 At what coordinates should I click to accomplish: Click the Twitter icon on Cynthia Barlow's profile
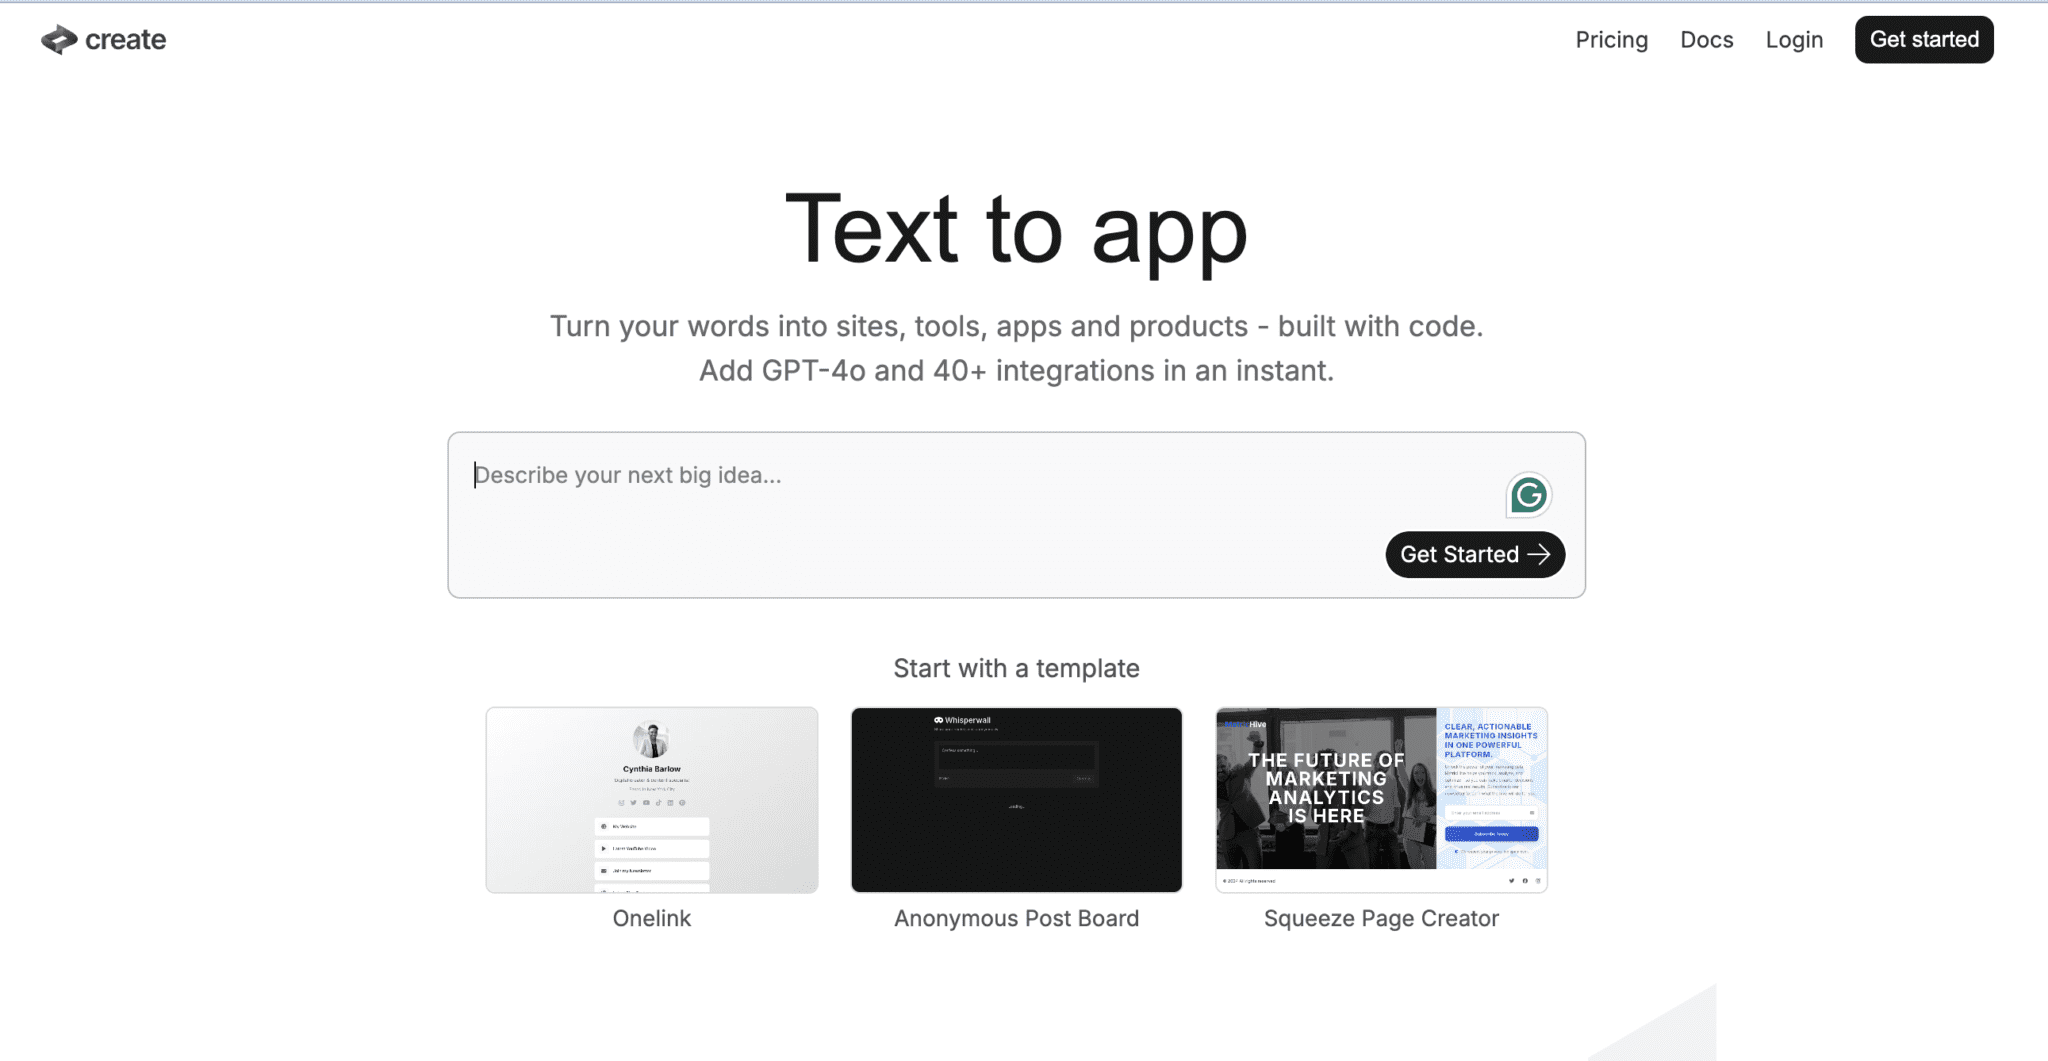(633, 803)
